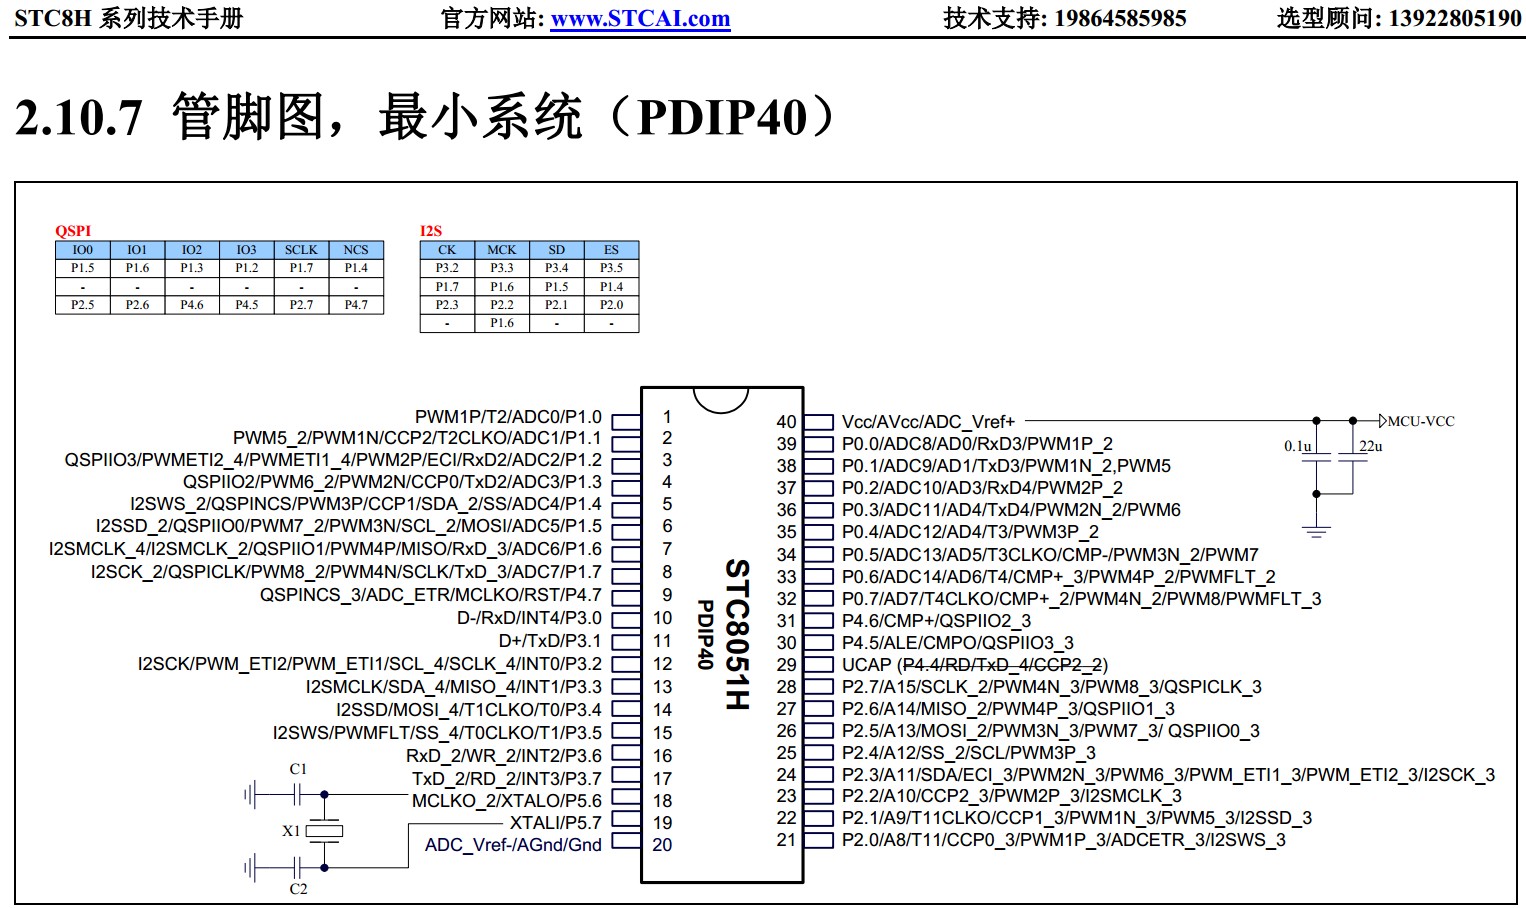This screenshot has height=908, width=1526.
Task: Click pin 30 label P4.5/ALE/CMPO/QSPIIO3_3
Action: click(957, 643)
